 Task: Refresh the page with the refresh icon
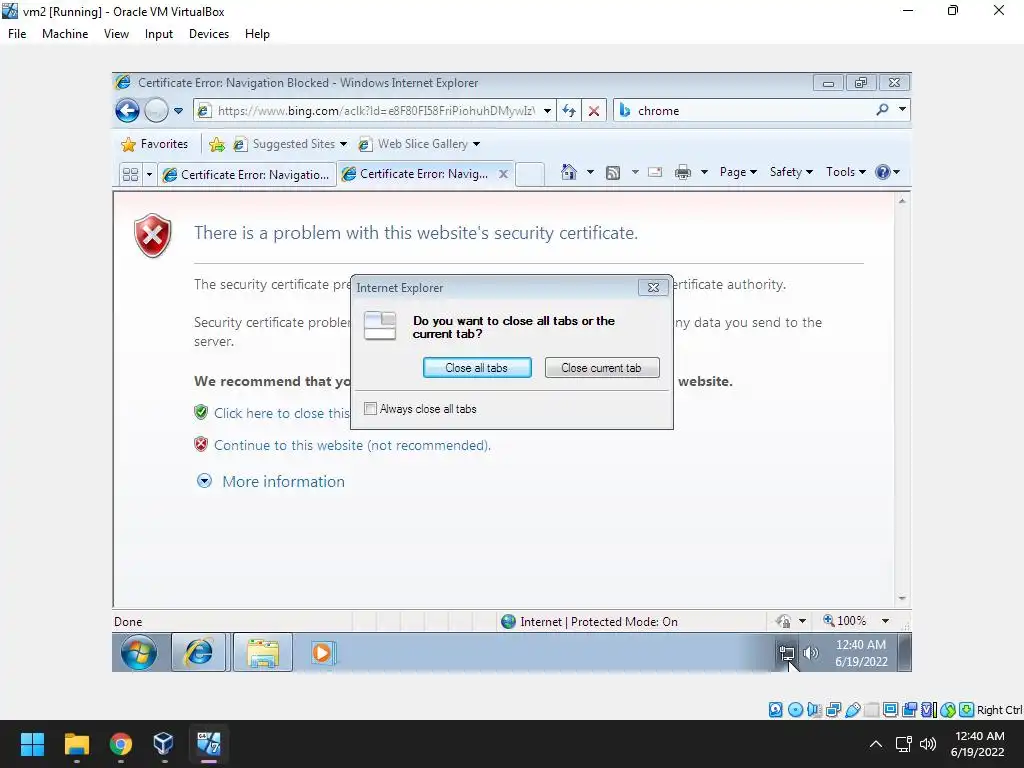(569, 111)
